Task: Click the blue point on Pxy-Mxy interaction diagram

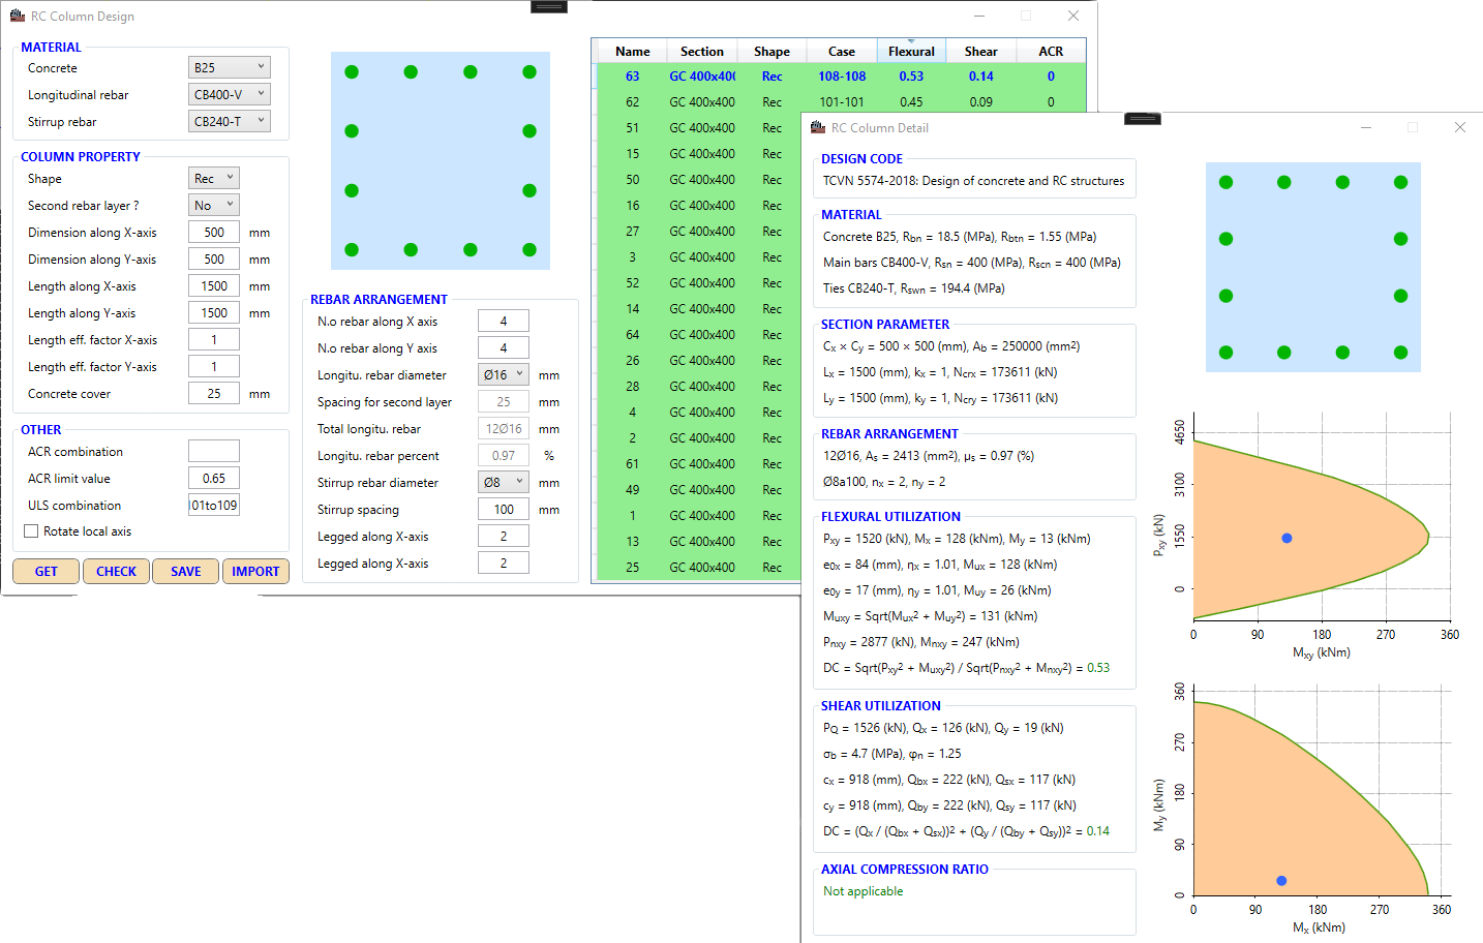Action: 1287,538
